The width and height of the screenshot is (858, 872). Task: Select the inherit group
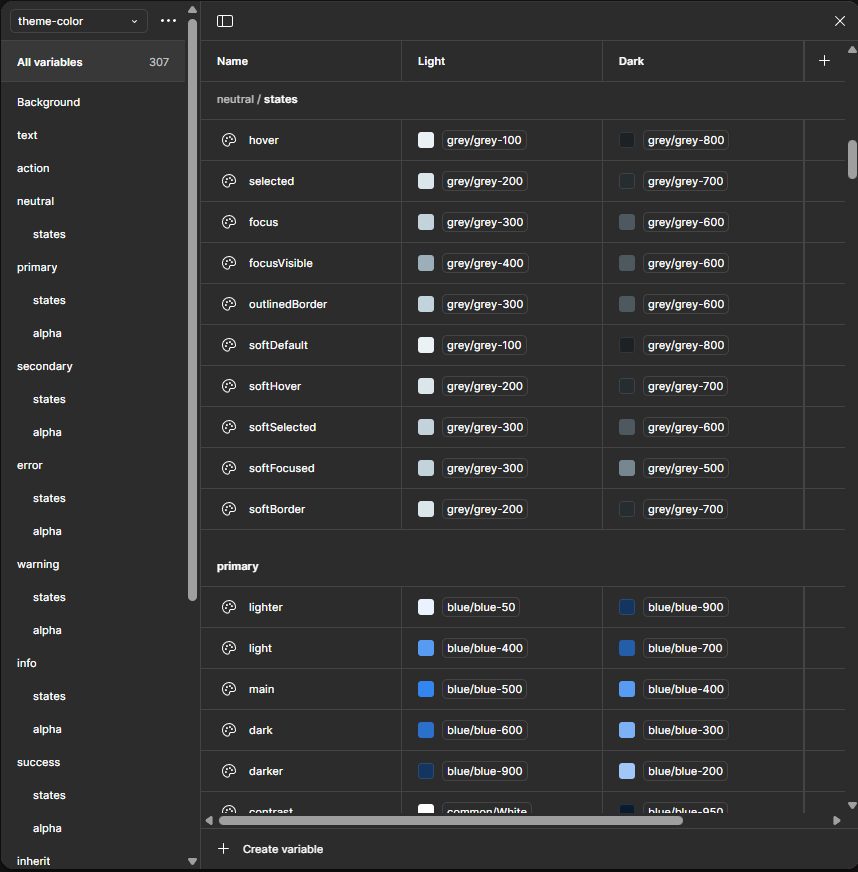pyautogui.click(x=33, y=861)
